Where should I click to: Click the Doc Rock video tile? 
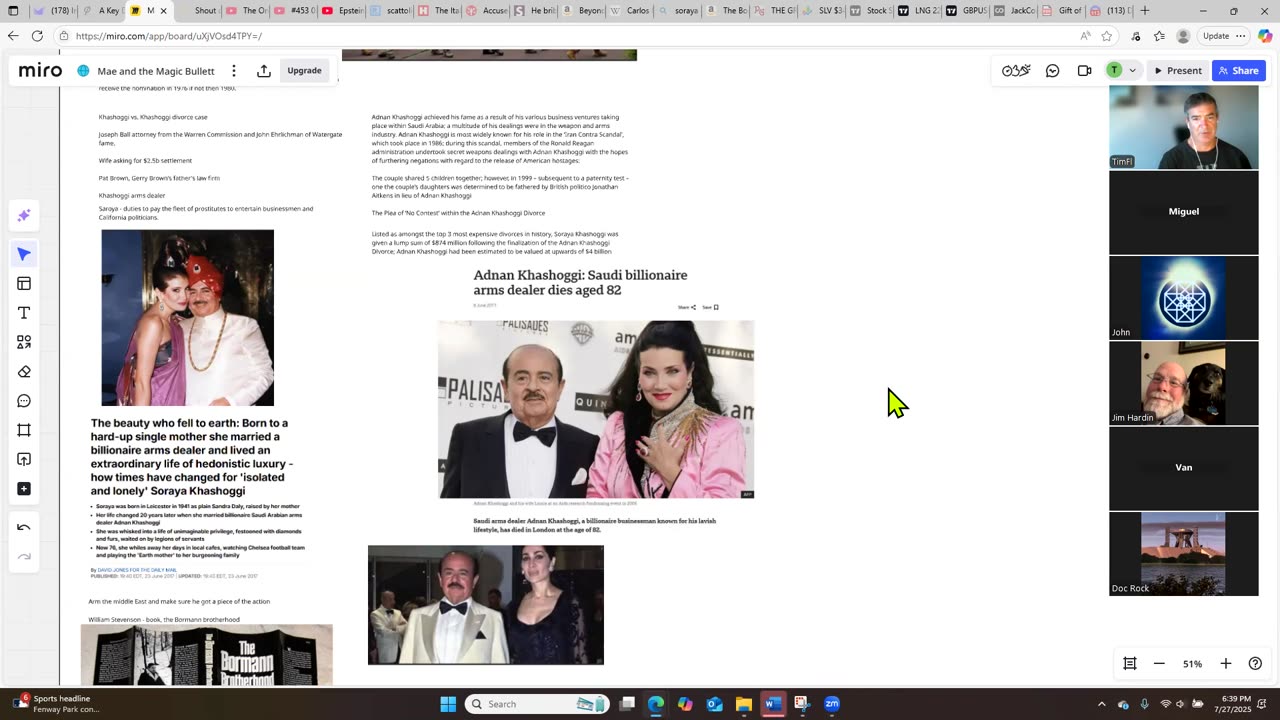1184,554
